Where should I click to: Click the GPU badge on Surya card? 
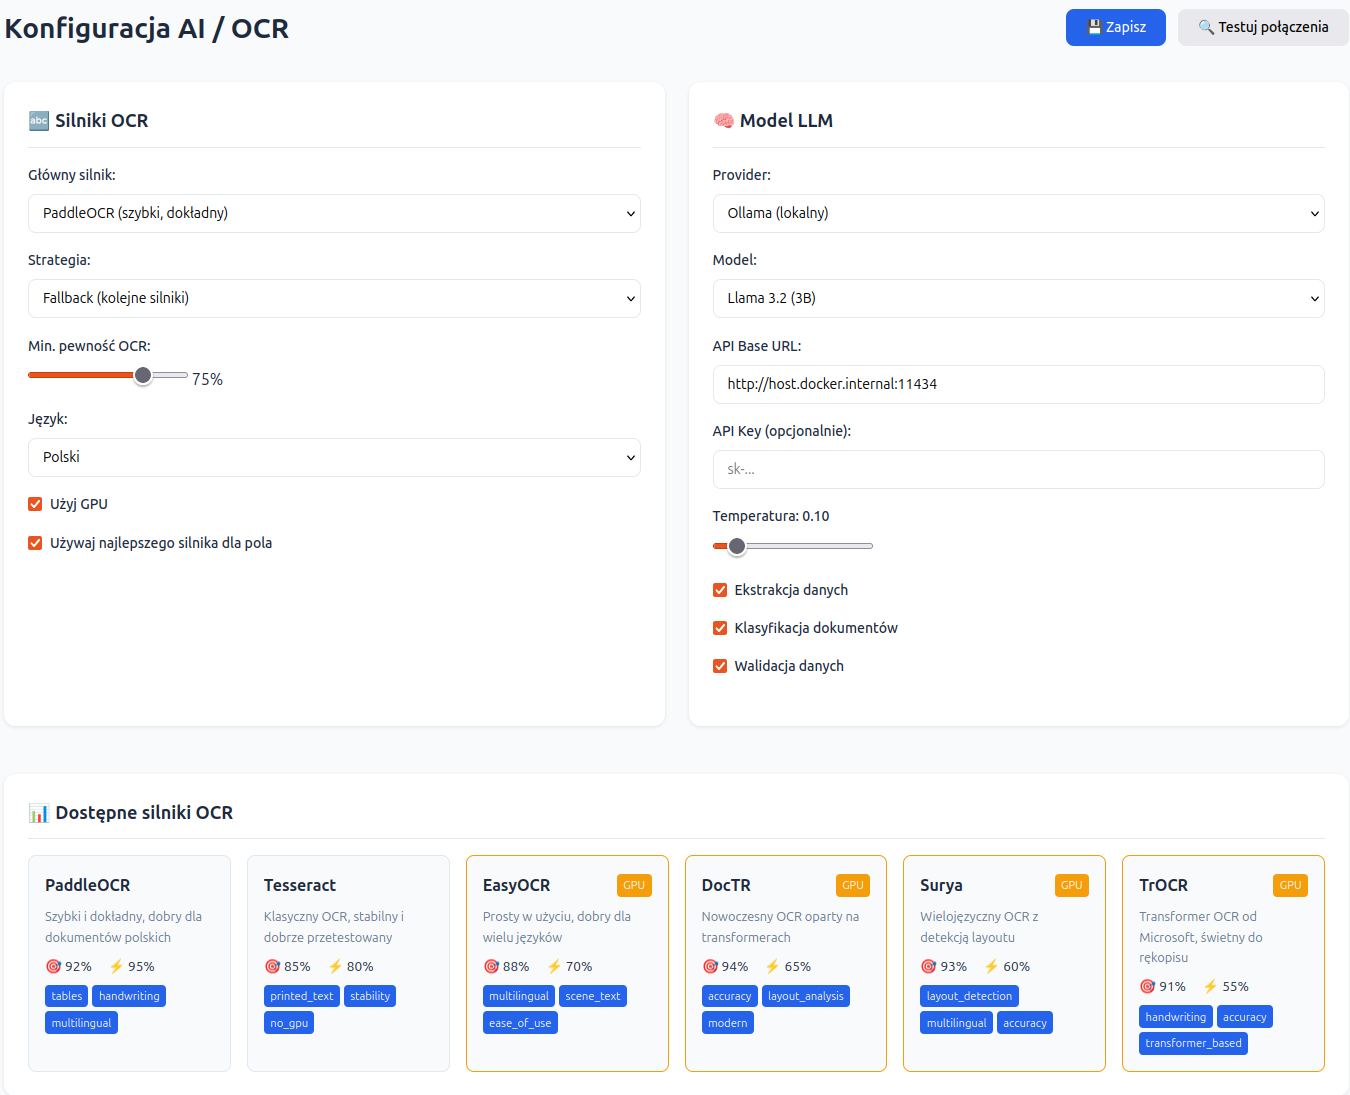click(x=1071, y=885)
